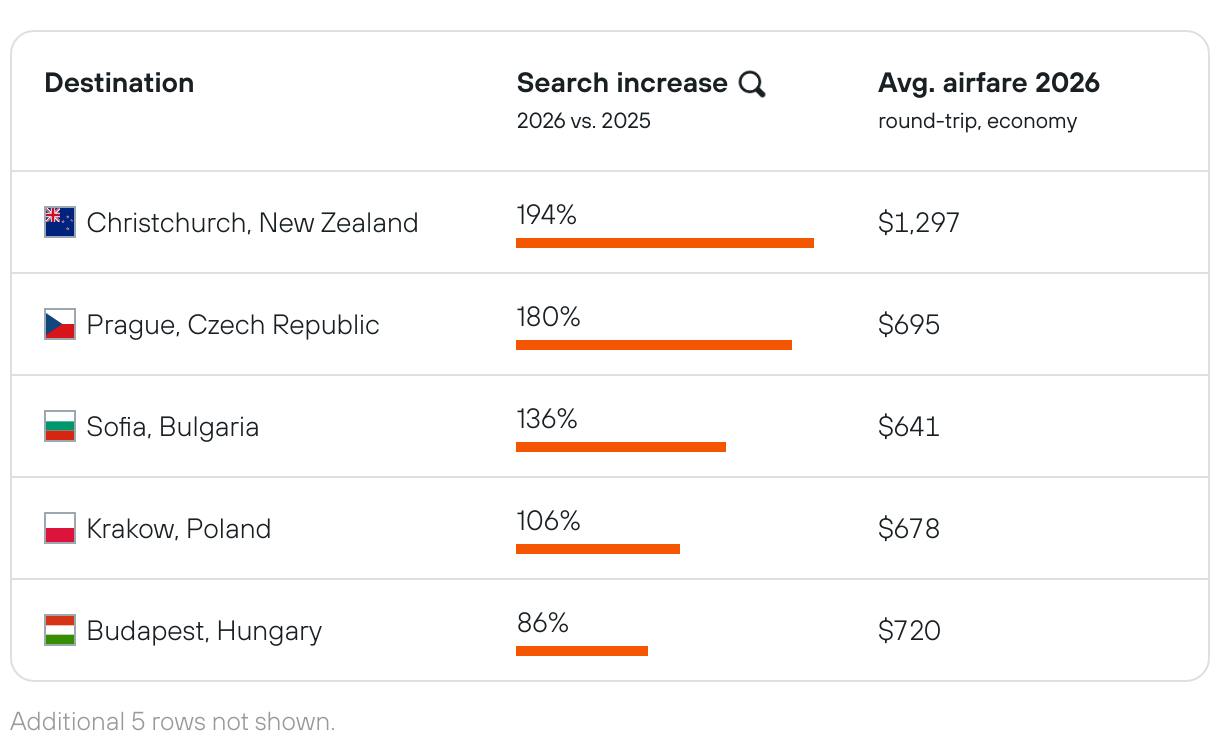This screenshot has height=748, width=1220.
Task: Choose Krakow, Poland destination
Action: (179, 528)
